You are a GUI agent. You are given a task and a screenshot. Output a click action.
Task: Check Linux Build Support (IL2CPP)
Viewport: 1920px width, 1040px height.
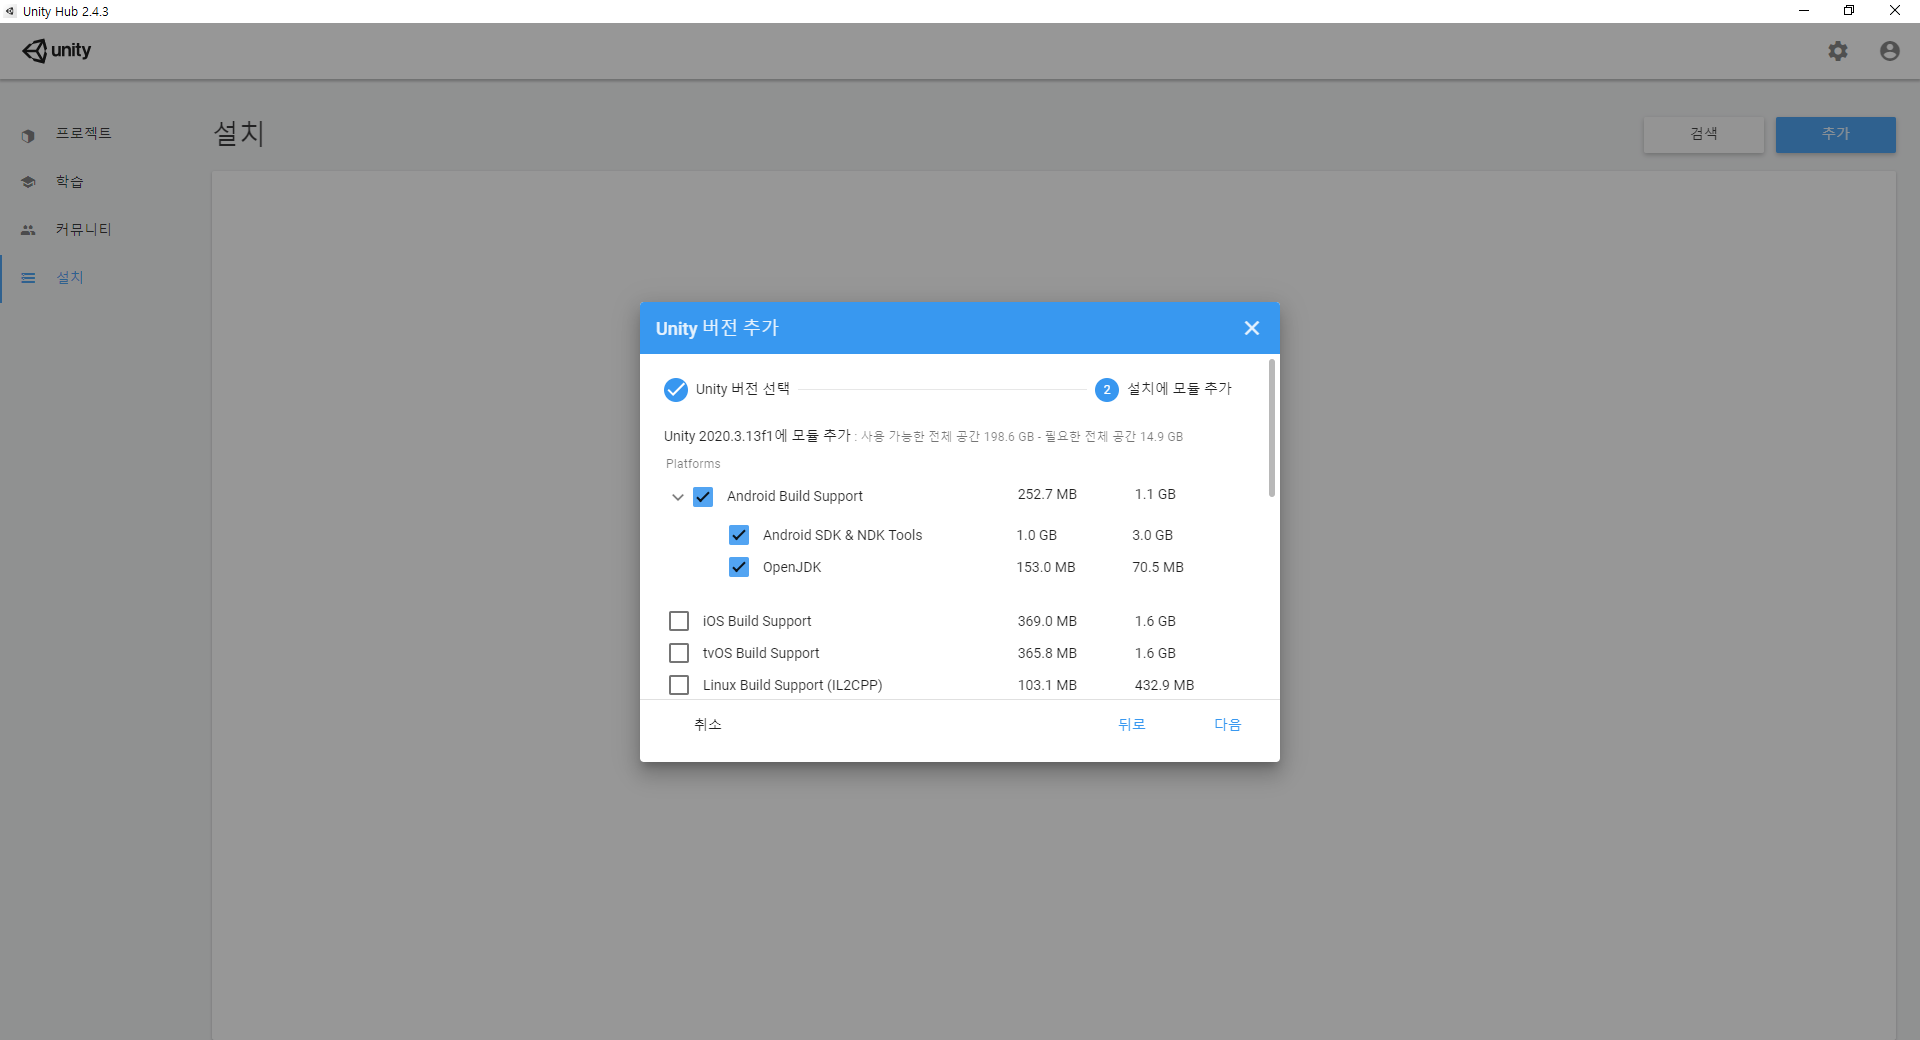point(679,685)
